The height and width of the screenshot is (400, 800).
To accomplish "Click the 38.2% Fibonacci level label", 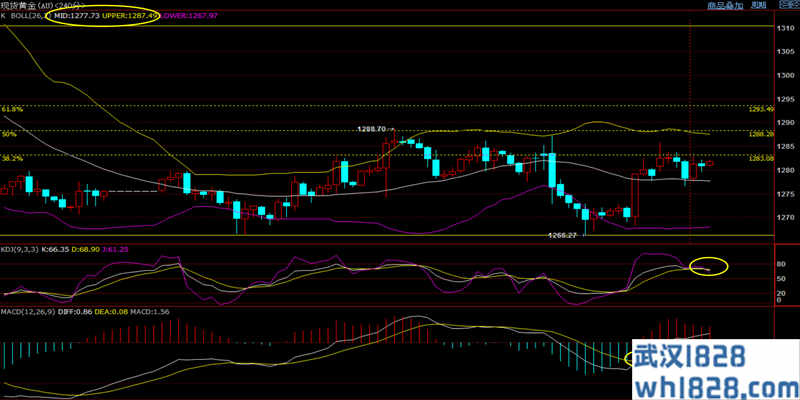I will (13, 157).
